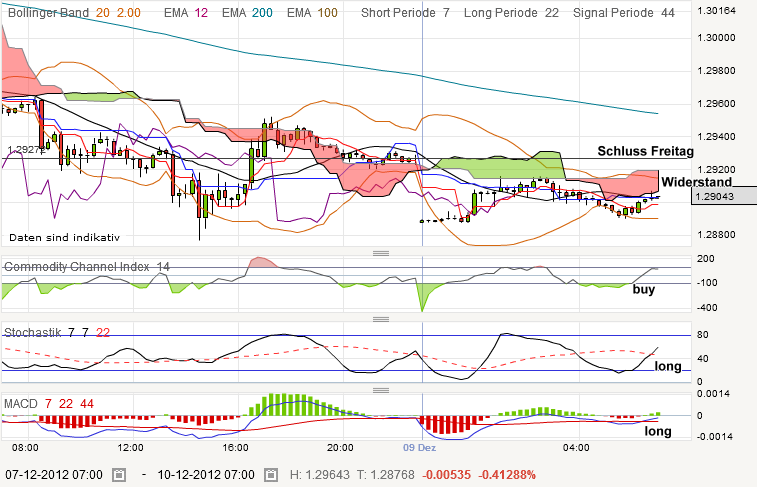Select the Commodity Channel Index 14 label
Viewport: 757px width, 487px height.
click(x=87, y=266)
